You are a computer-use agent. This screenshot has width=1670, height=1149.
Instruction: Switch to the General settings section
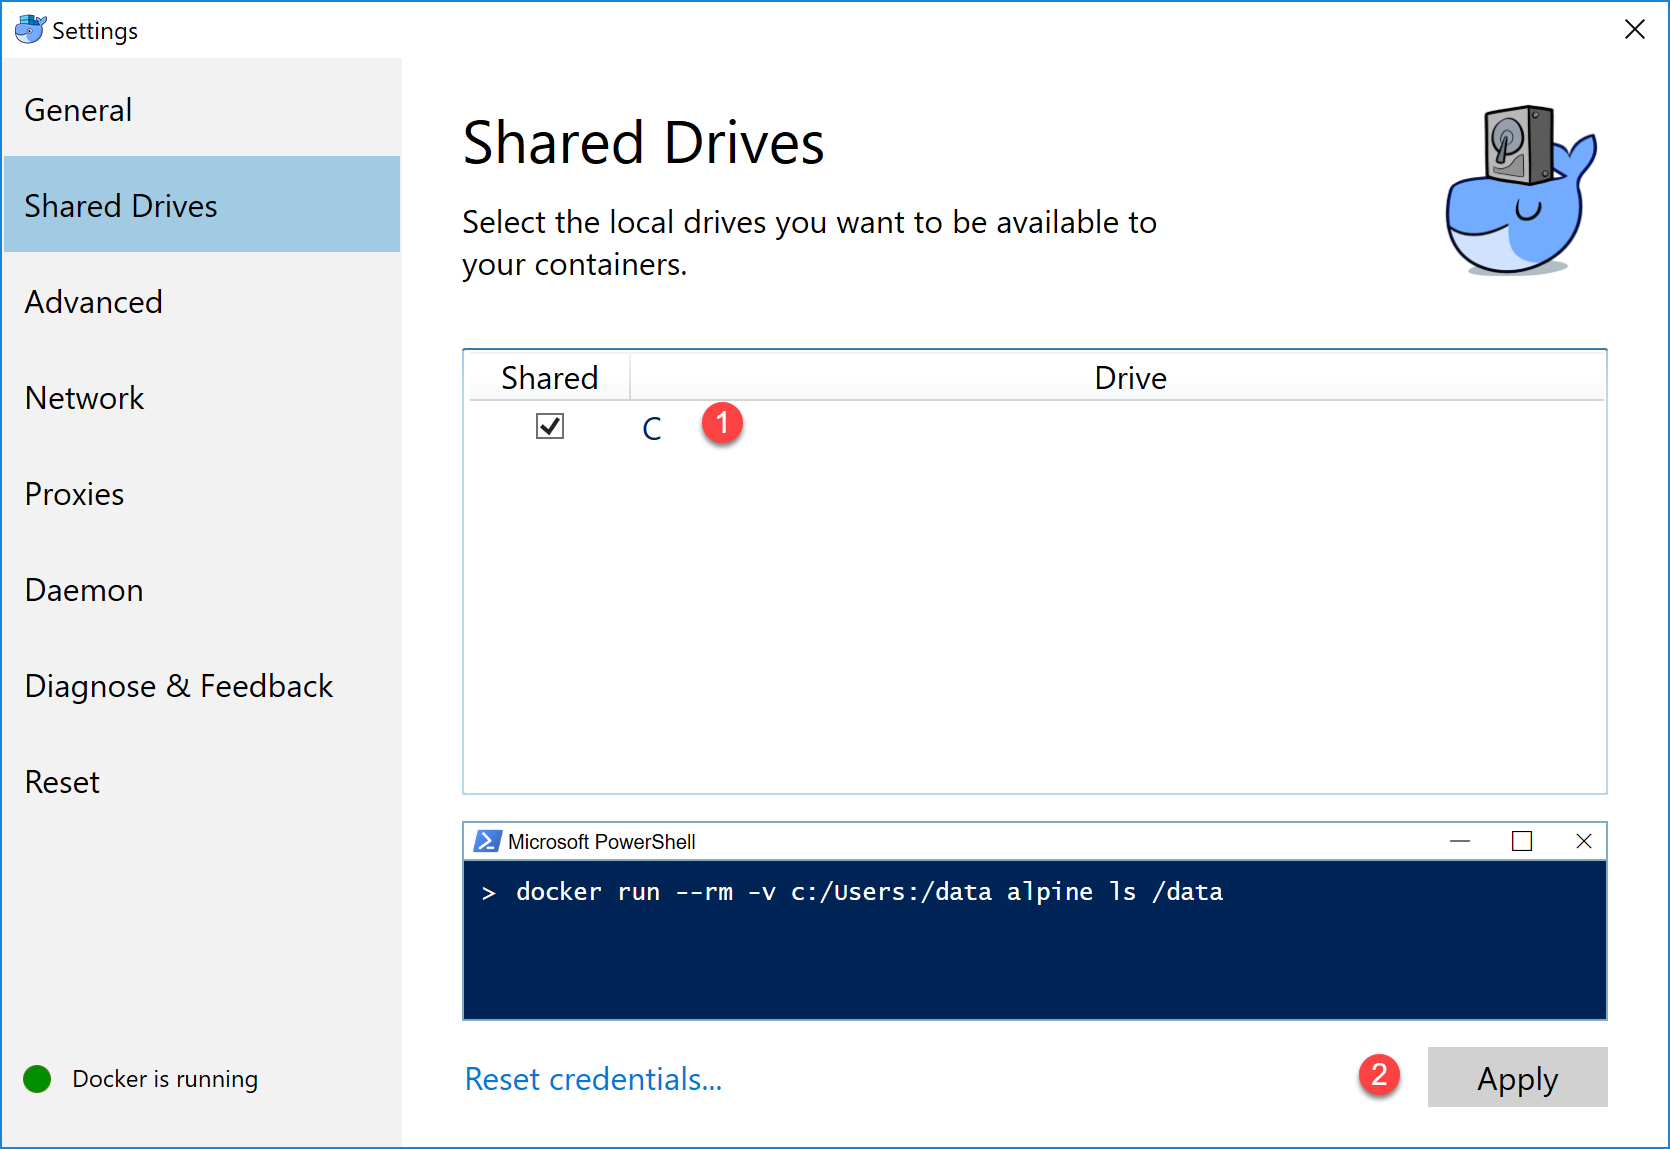(78, 110)
